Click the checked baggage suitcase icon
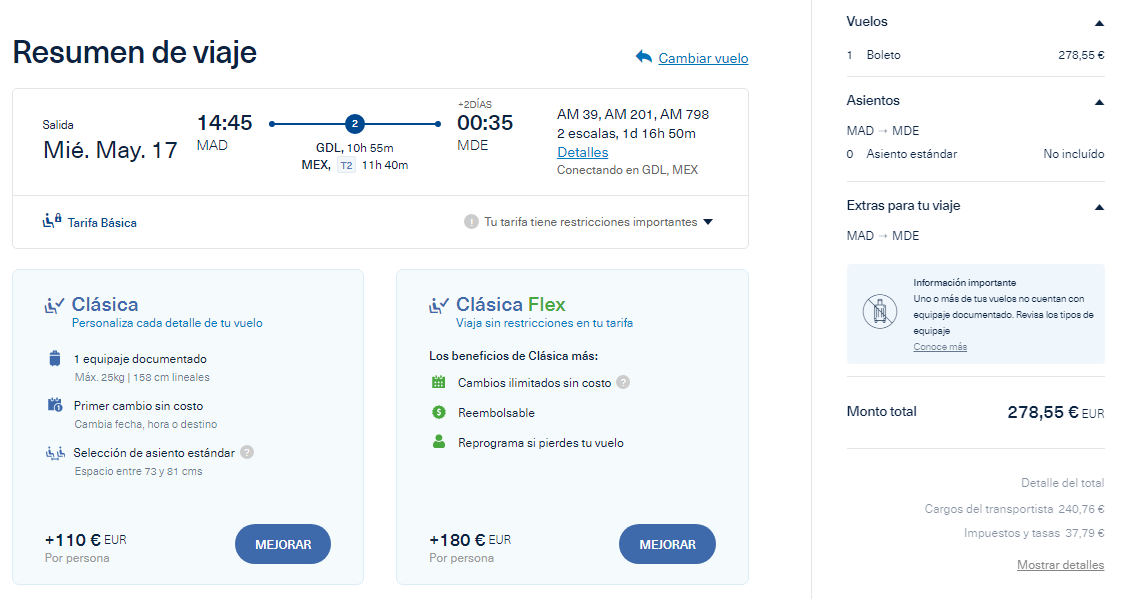This screenshot has height=599, width=1131. tap(55, 358)
